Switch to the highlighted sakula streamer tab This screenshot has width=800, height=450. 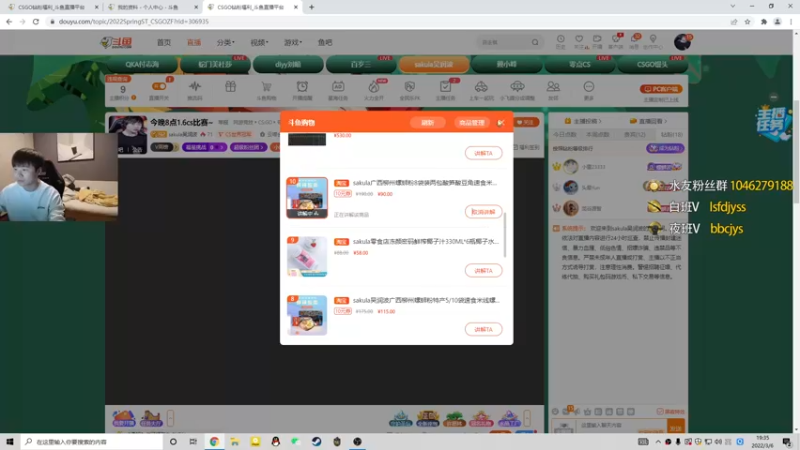434,65
